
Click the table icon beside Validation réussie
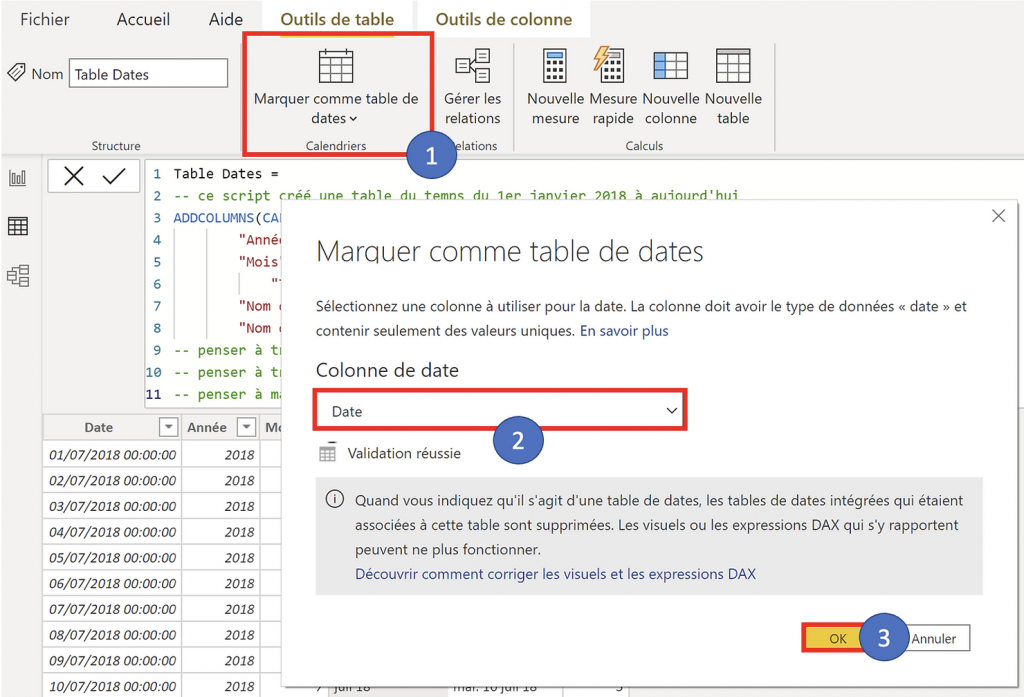[x=328, y=452]
